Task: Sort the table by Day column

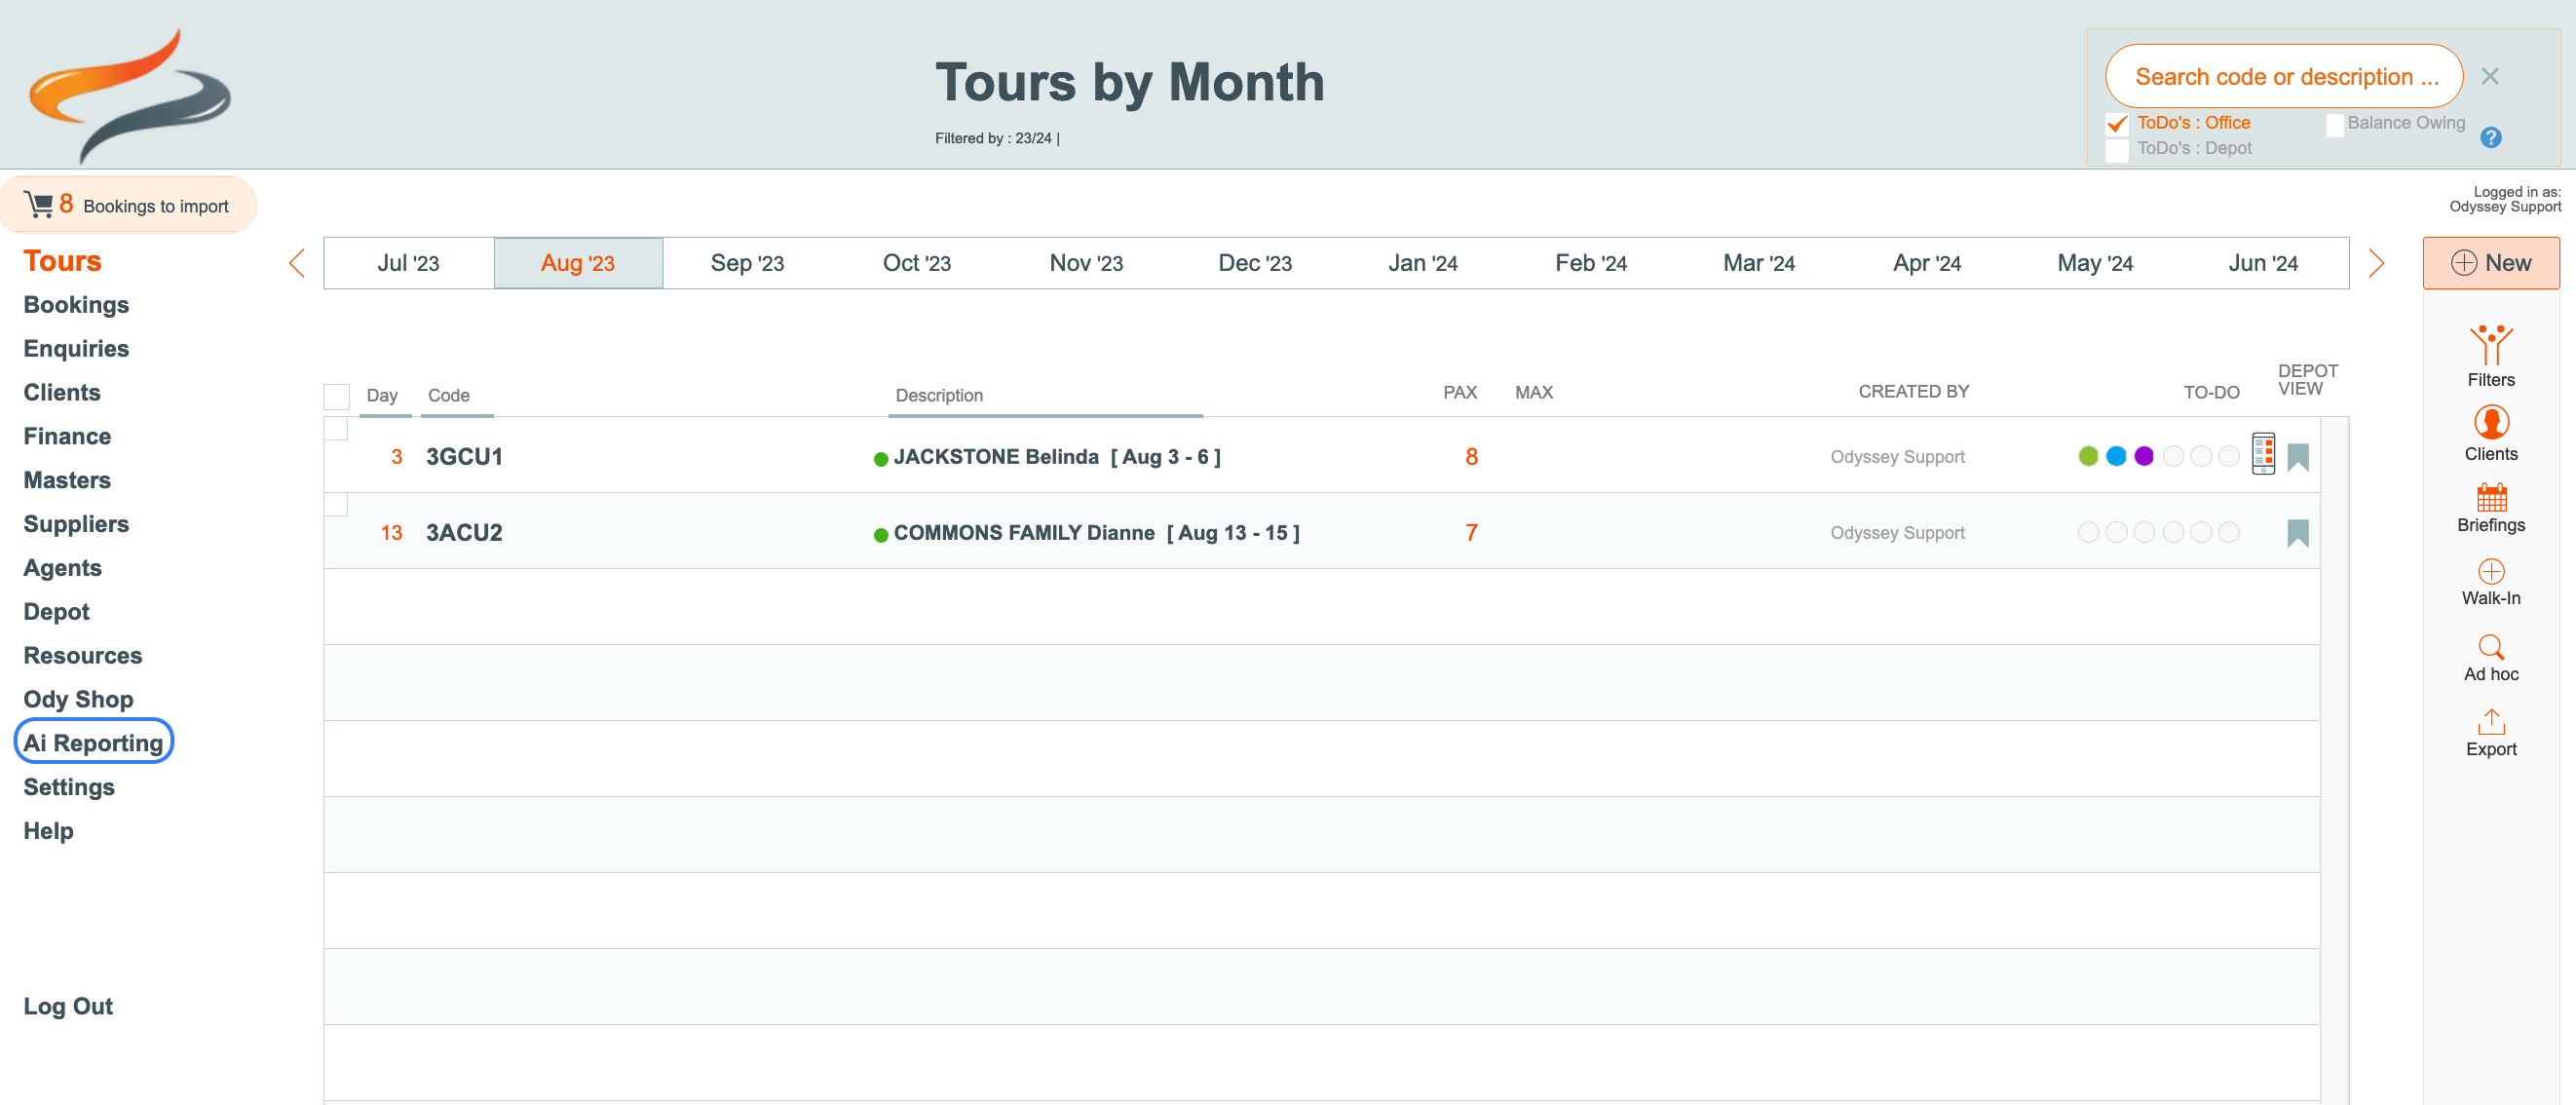Action: tap(382, 395)
